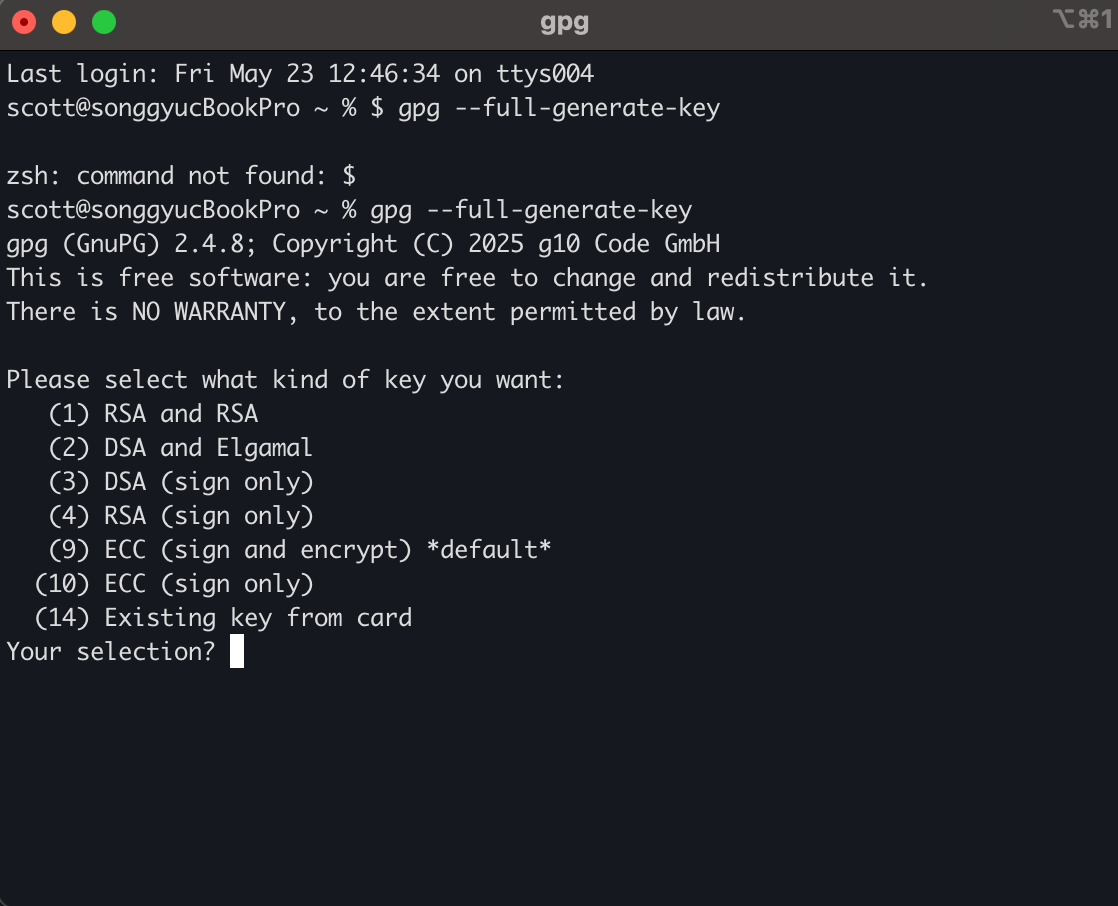
Task: Click the '(14) Existing key from card' line
Action: pyautogui.click(x=223, y=618)
